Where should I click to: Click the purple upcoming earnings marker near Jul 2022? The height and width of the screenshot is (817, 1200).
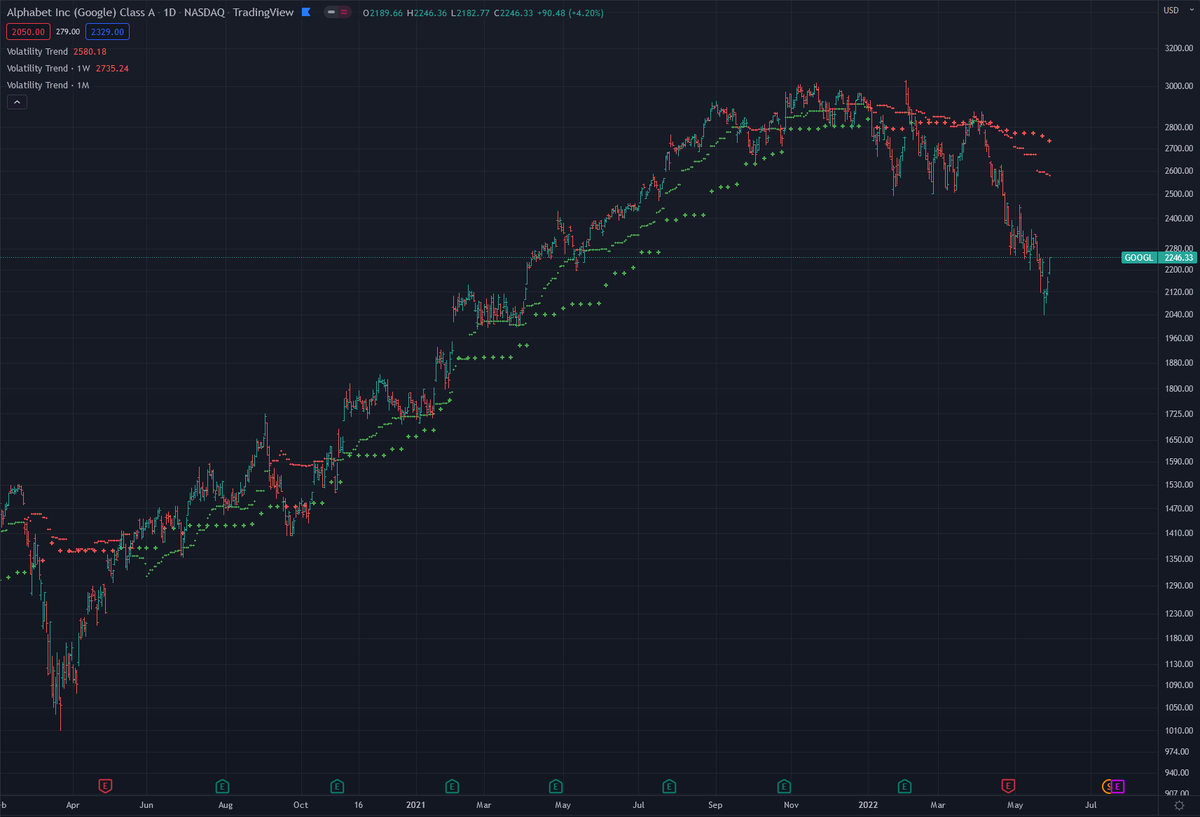pyautogui.click(x=1118, y=785)
